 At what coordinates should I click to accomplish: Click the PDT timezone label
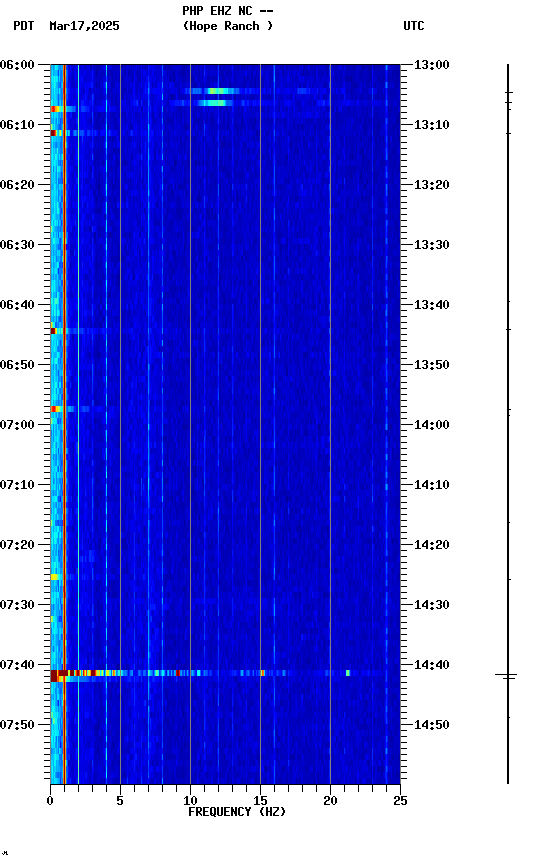24,26
